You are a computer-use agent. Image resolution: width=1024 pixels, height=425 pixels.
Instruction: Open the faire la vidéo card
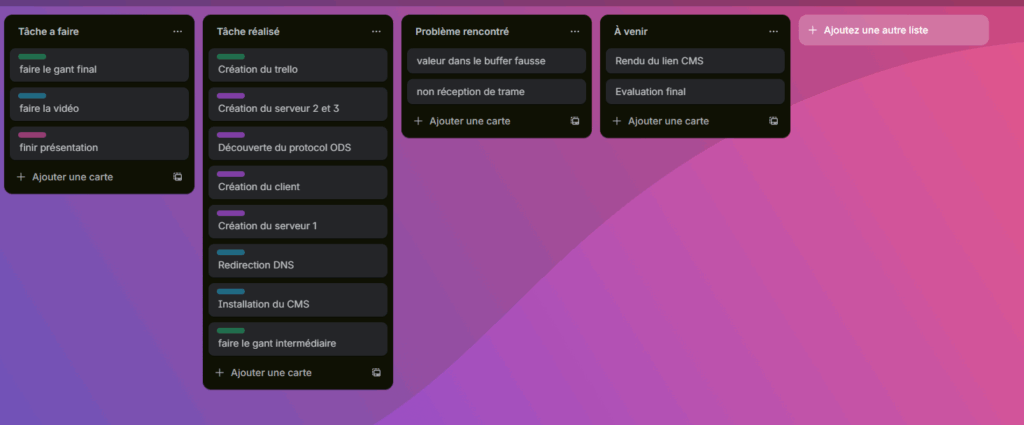[98, 108]
